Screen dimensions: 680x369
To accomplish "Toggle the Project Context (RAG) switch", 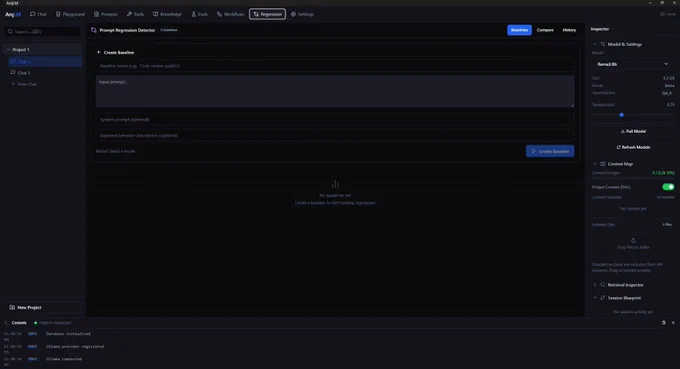I will point(668,187).
